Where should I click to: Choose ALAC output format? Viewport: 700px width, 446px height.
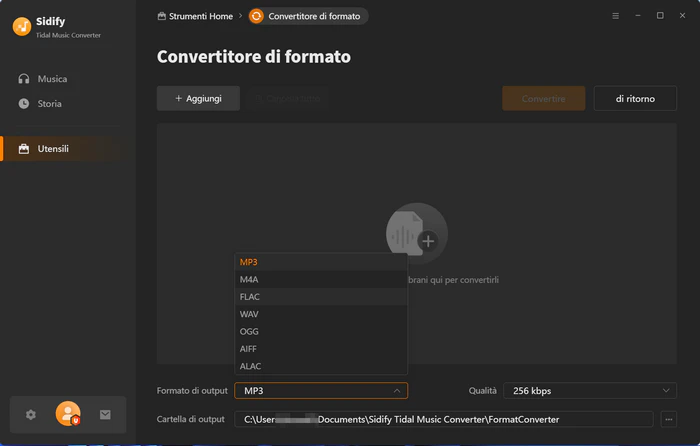(321, 366)
